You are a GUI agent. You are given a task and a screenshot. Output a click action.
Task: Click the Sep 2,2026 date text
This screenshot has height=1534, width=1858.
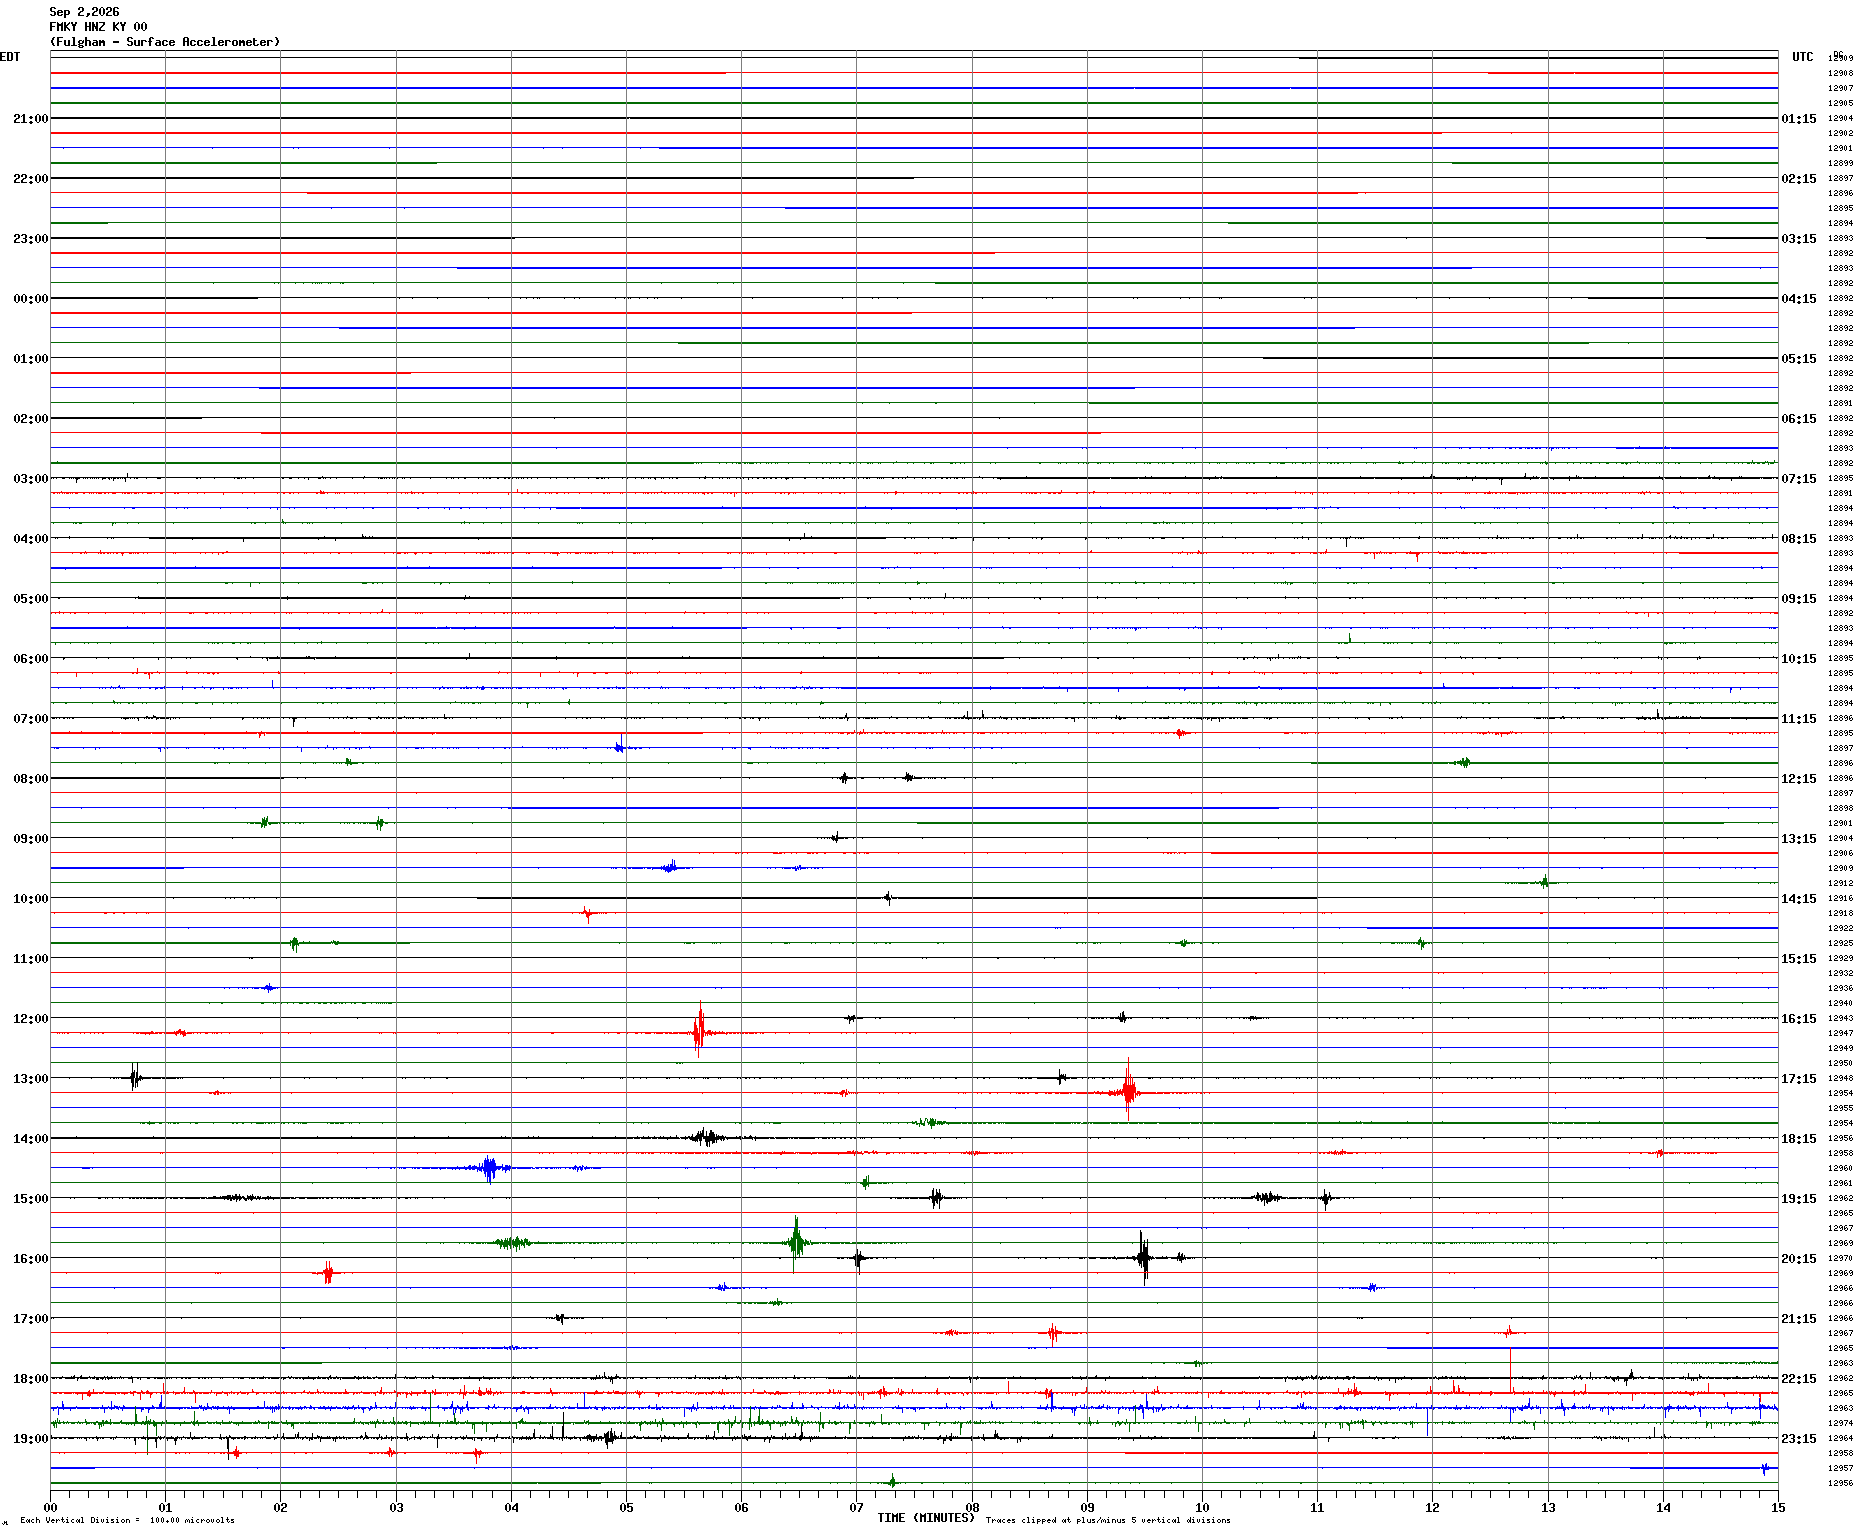click(x=84, y=12)
